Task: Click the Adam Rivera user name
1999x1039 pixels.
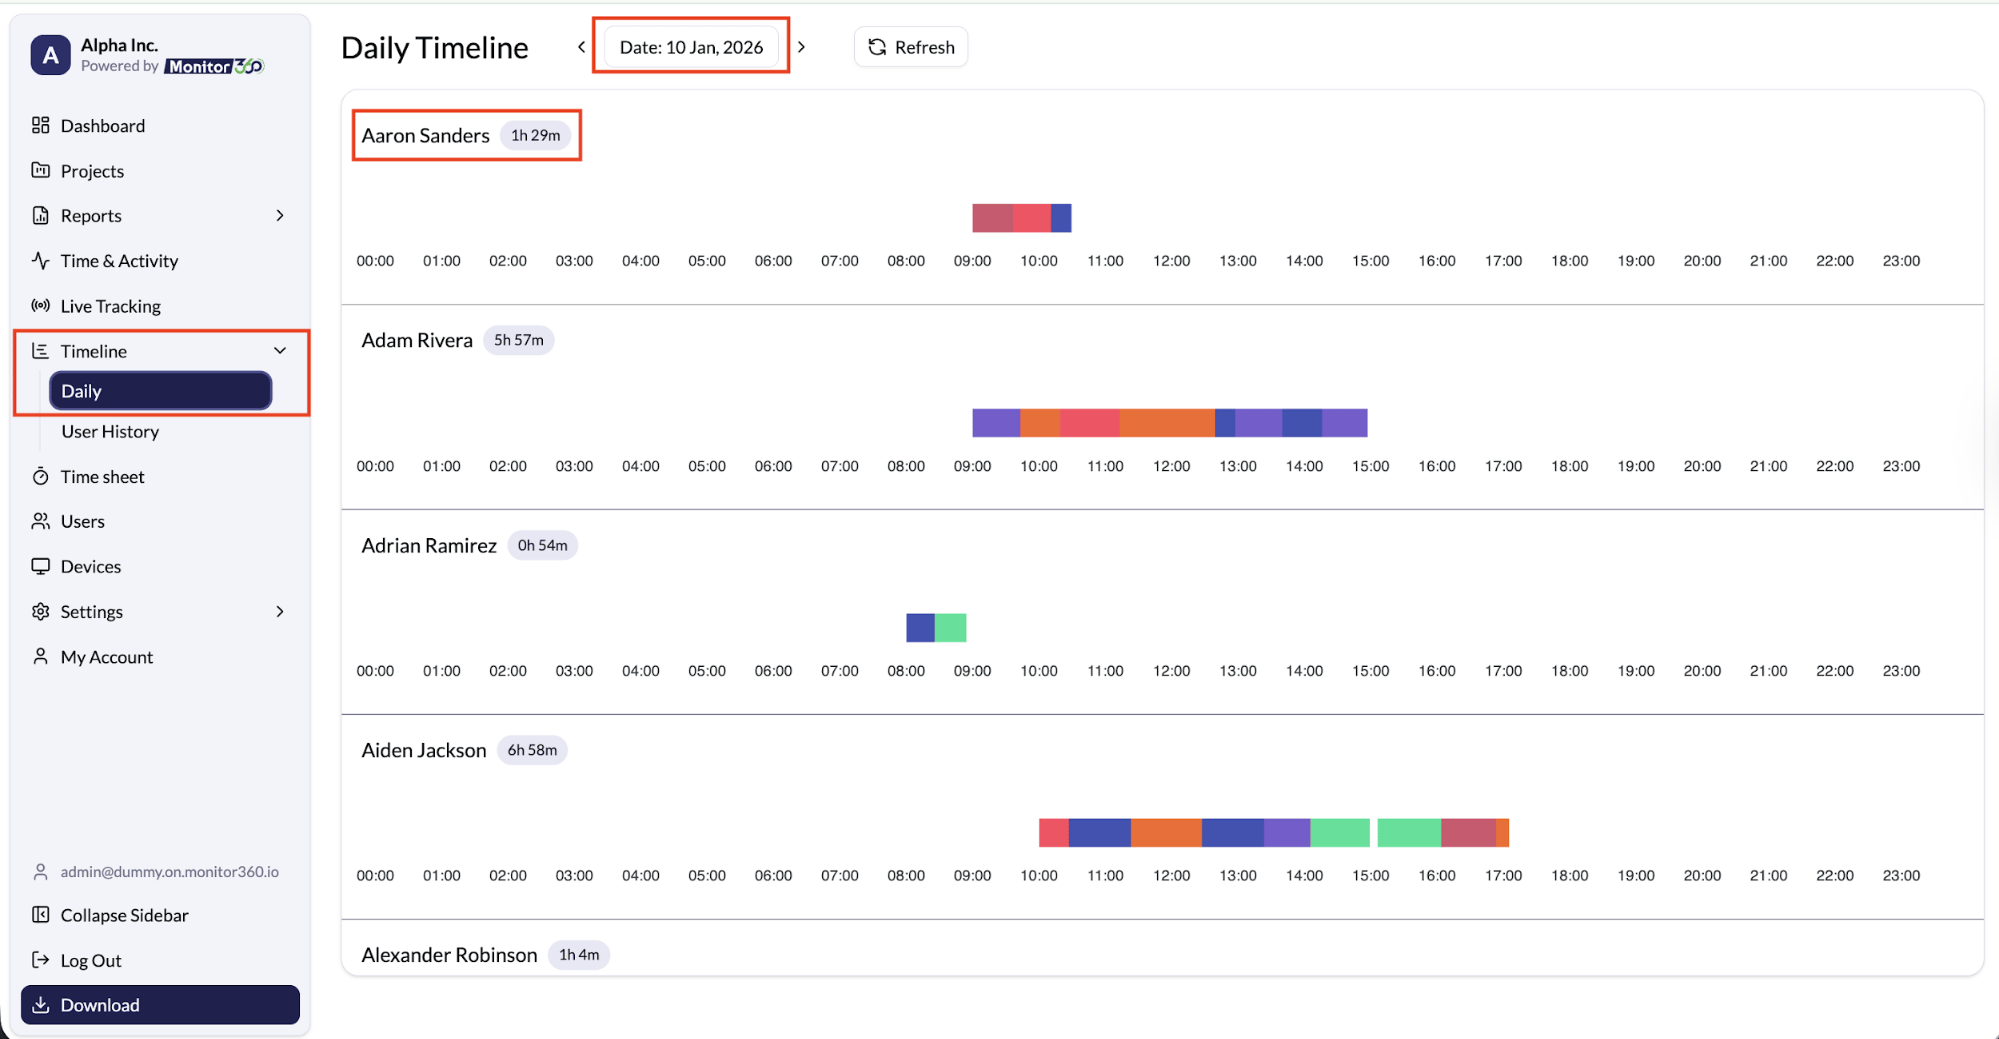Action: (417, 340)
